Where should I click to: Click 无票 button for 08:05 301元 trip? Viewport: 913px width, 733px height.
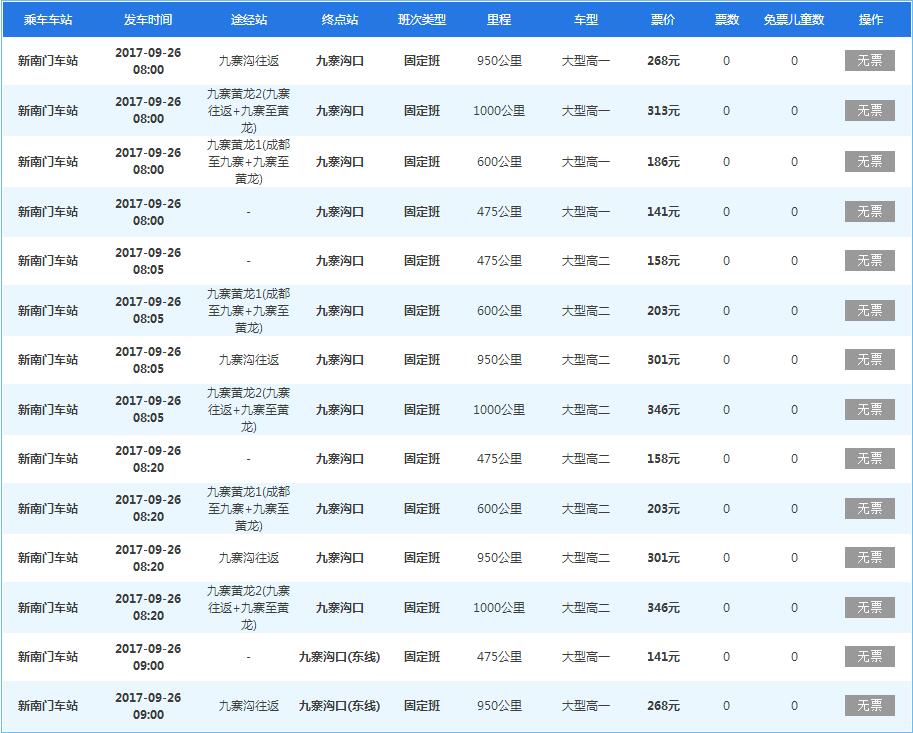pyautogui.click(x=869, y=359)
